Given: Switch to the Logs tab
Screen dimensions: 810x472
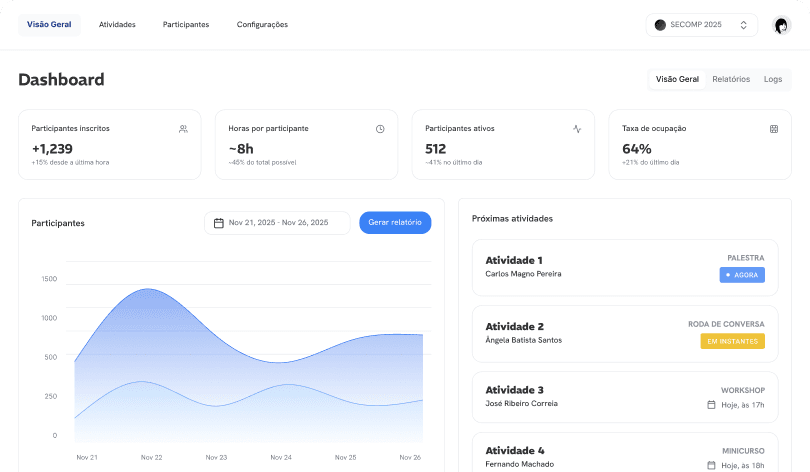Looking at the screenshot, I should coord(773,80).
